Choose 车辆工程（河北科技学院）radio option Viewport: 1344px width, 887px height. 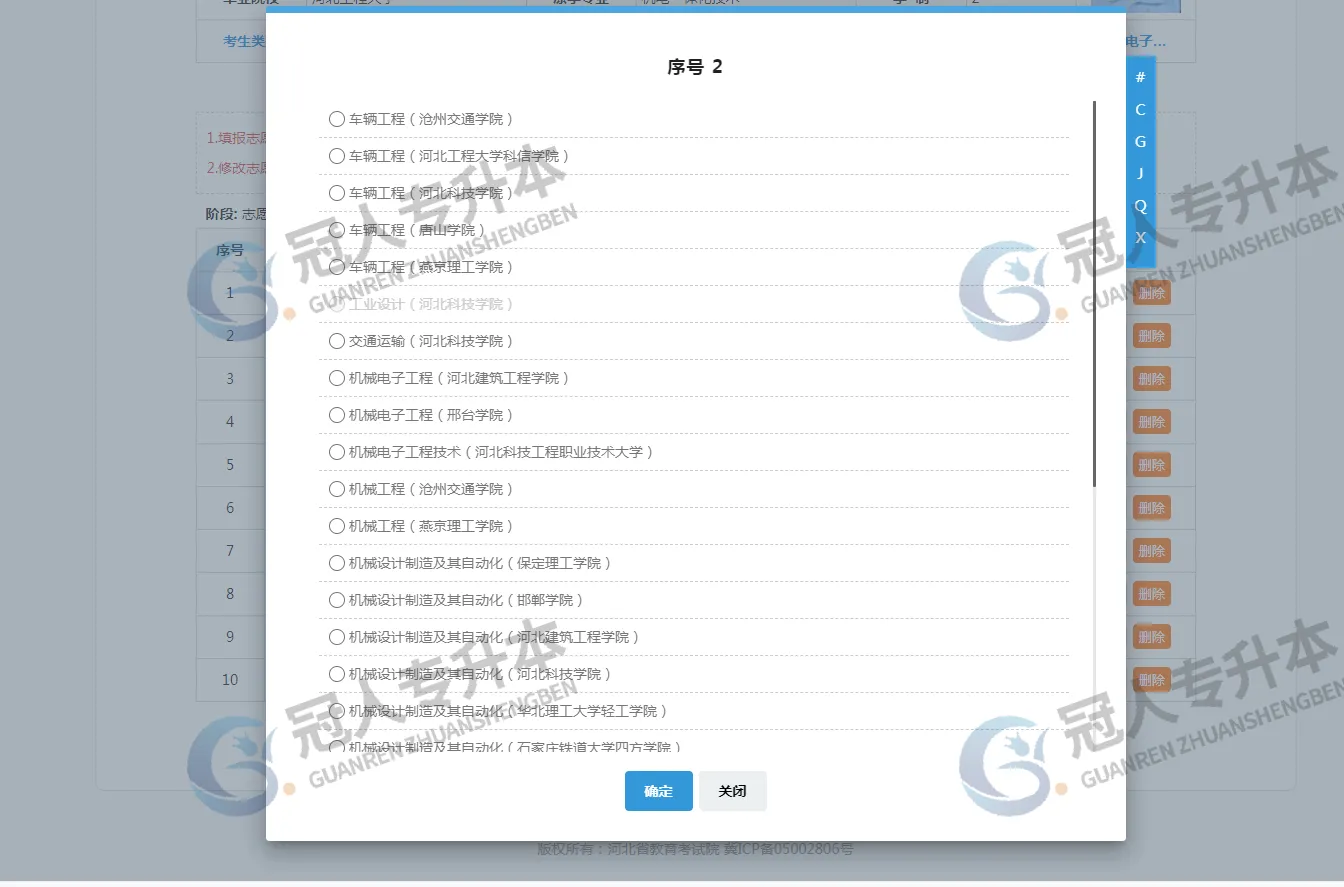pos(337,193)
